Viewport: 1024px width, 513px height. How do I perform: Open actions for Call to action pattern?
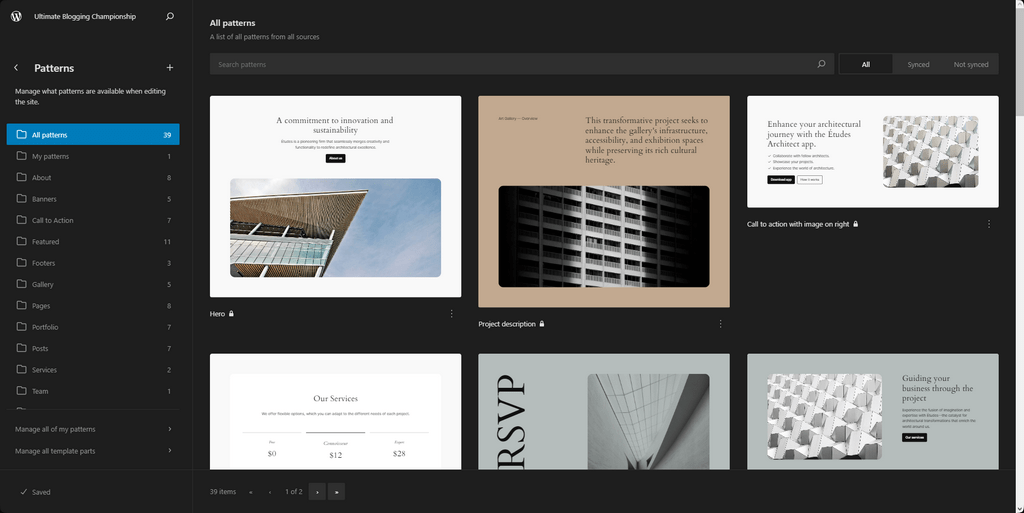989,224
